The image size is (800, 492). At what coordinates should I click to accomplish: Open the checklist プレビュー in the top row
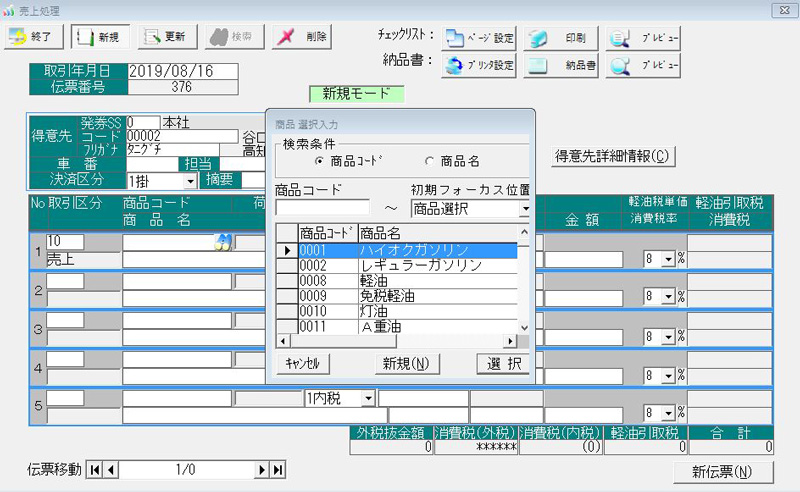(644, 39)
